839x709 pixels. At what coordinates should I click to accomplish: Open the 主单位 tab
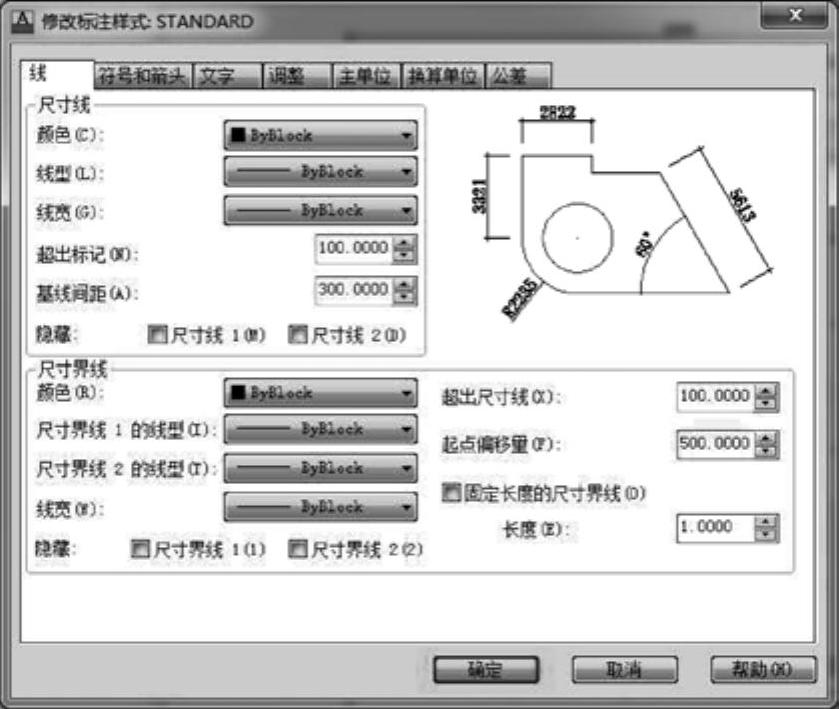pyautogui.click(x=366, y=75)
